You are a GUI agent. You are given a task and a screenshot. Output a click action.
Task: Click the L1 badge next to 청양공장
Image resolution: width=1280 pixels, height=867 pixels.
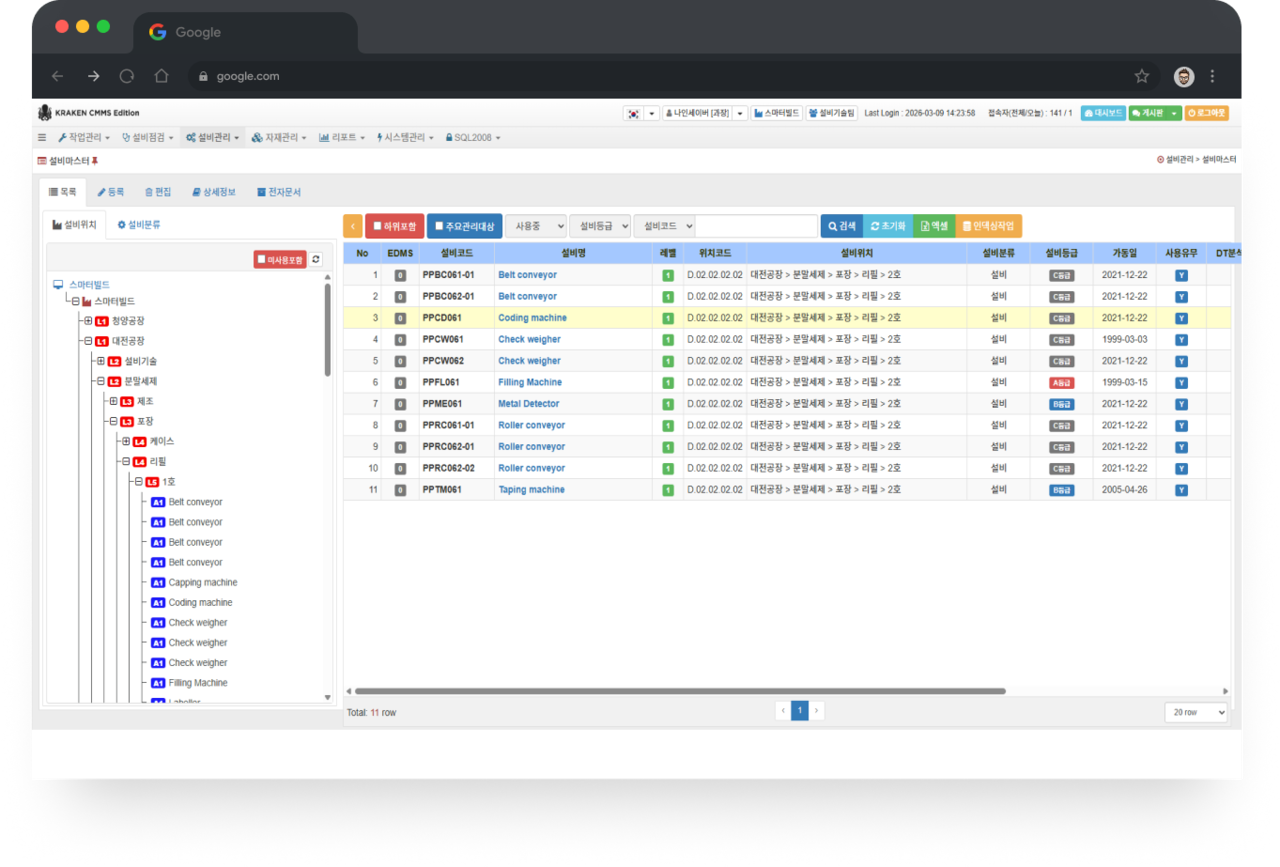point(102,321)
